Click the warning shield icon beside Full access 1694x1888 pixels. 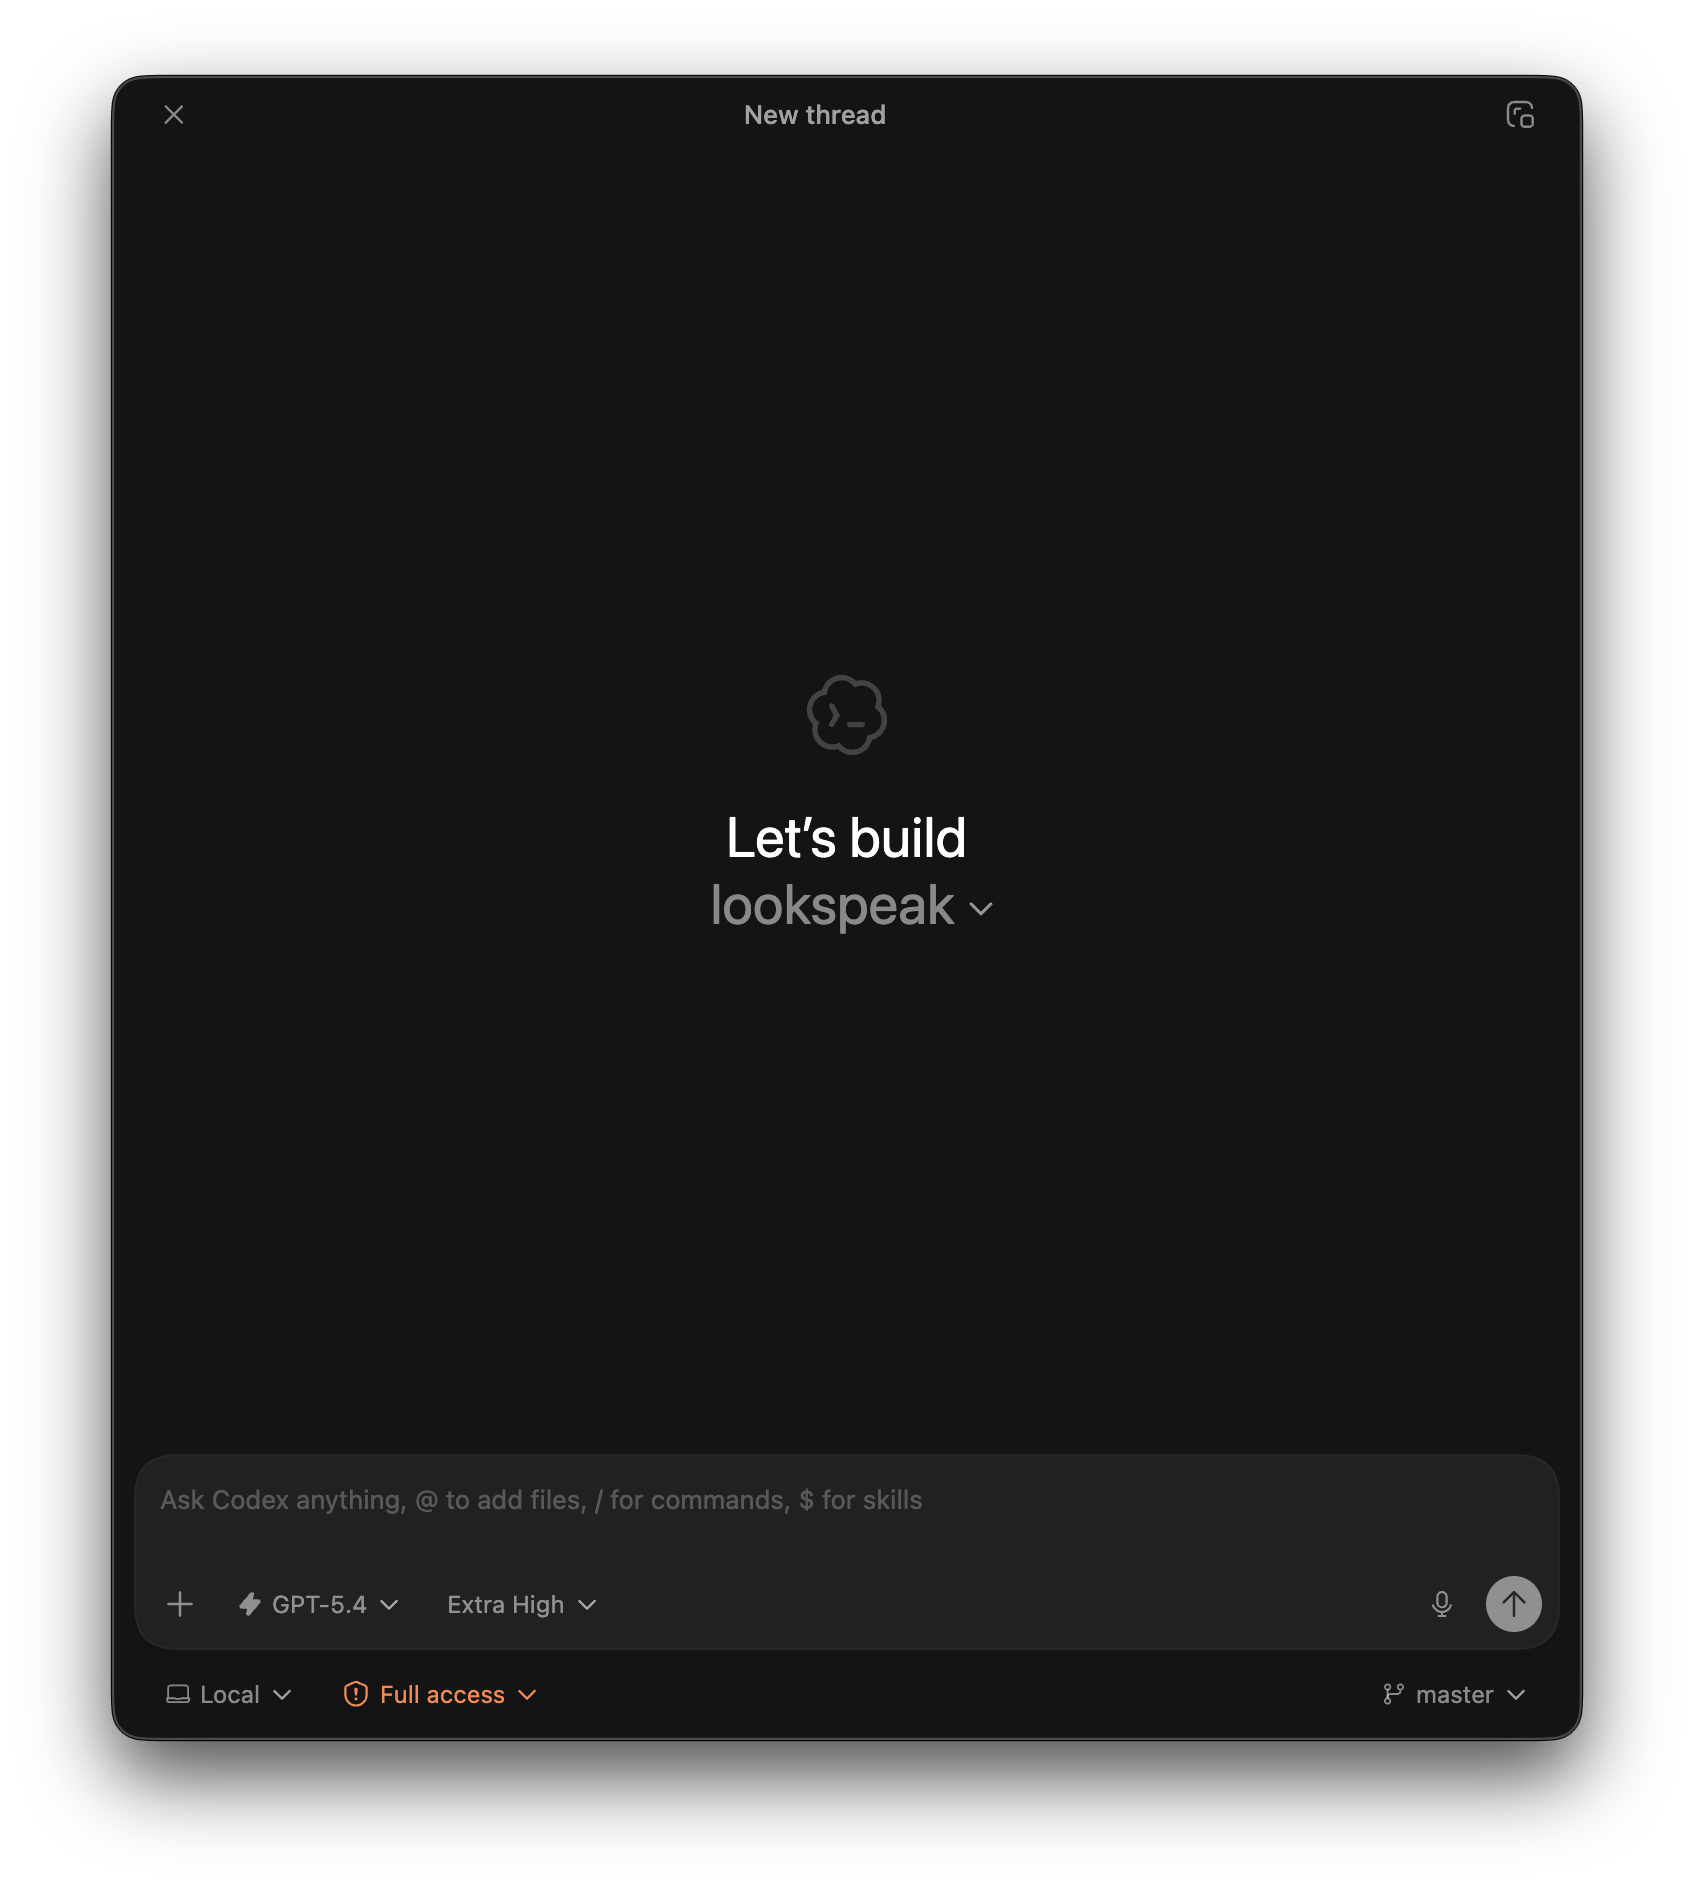pos(355,1694)
